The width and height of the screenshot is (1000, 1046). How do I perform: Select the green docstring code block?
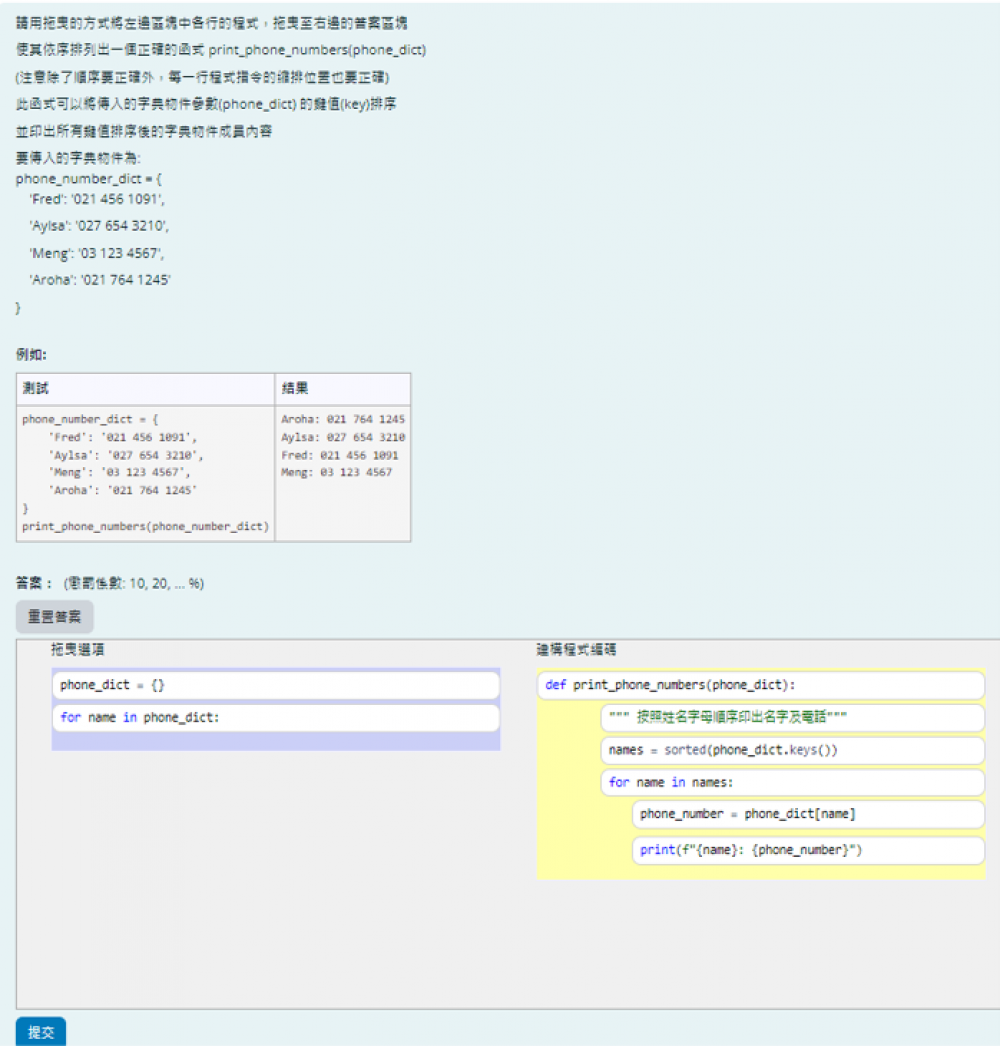792,718
